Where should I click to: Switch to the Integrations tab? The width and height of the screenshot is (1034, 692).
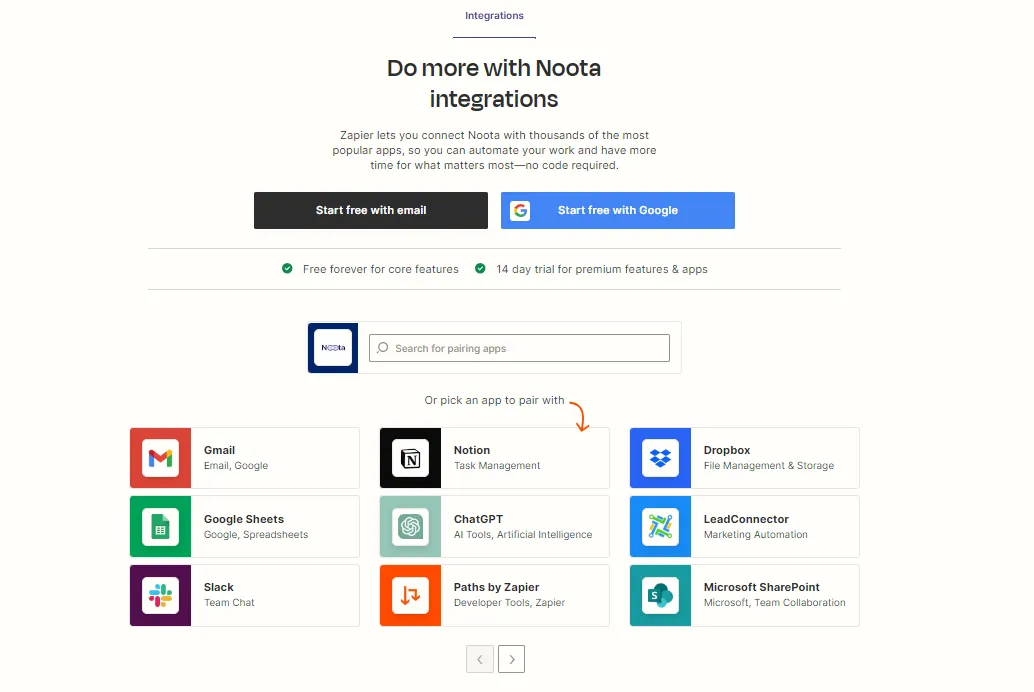[494, 16]
